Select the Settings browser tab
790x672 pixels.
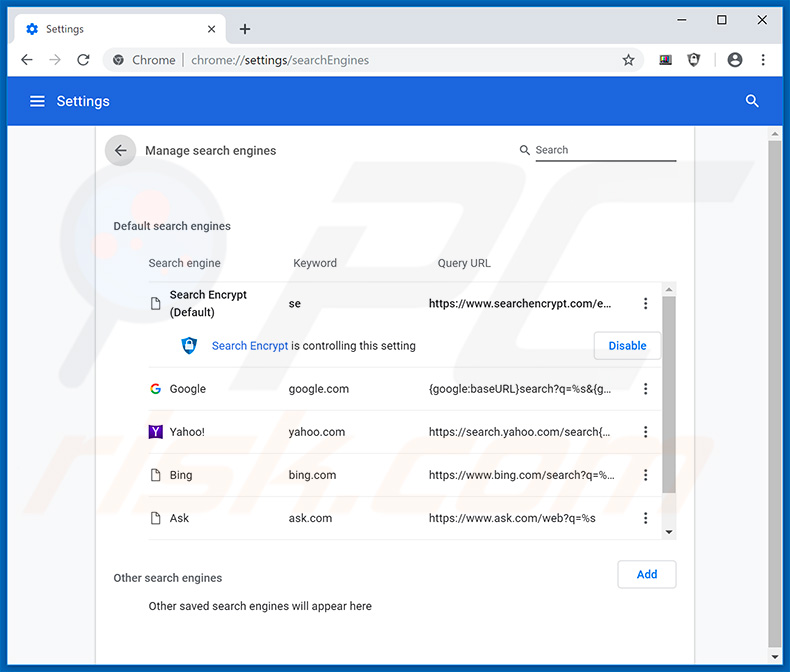pyautogui.click(x=119, y=29)
